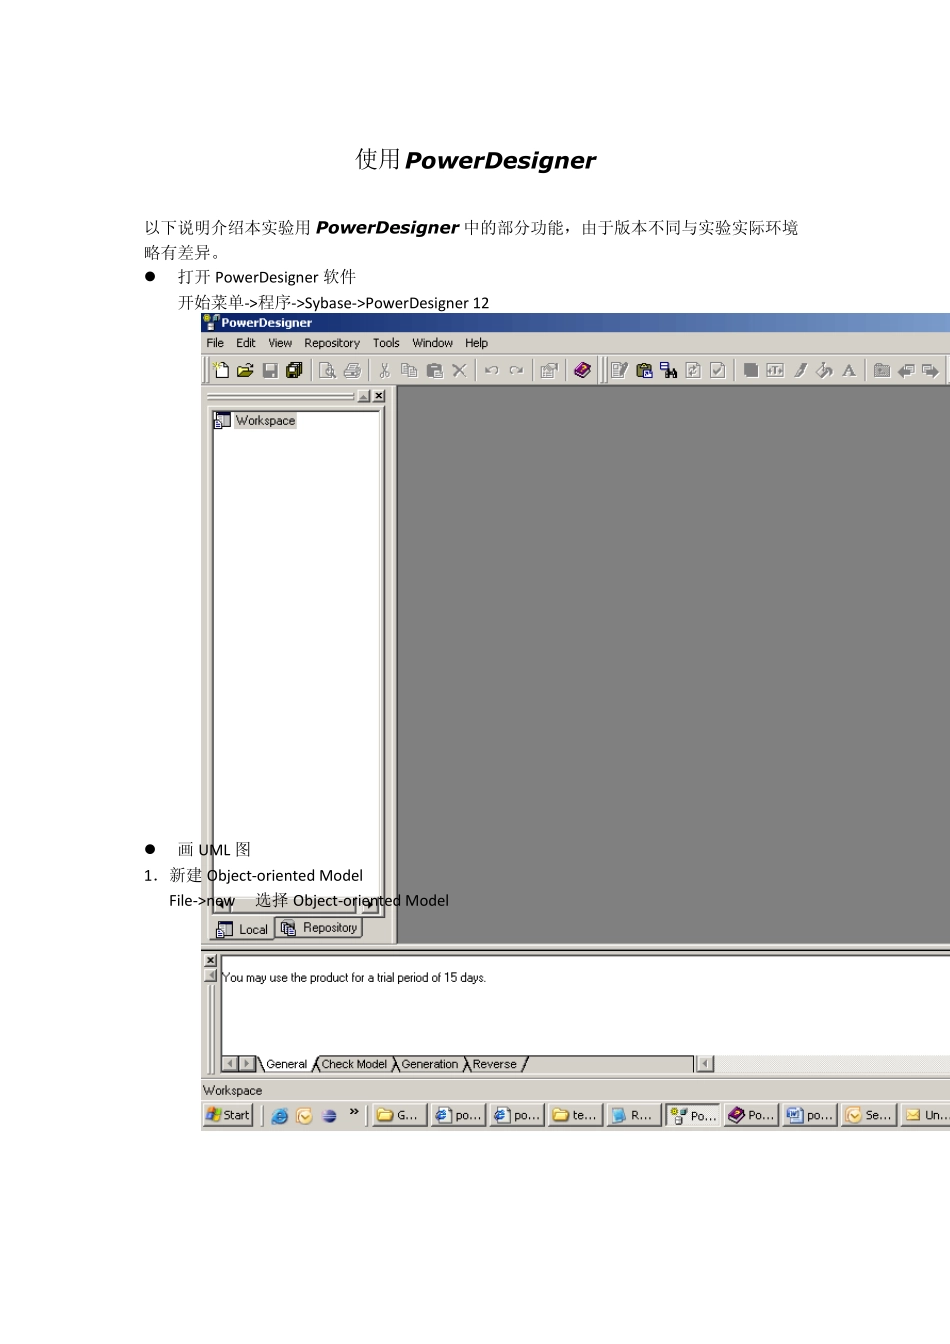Click the New document toolbar icon
The height and width of the screenshot is (1344, 950).
[221, 370]
